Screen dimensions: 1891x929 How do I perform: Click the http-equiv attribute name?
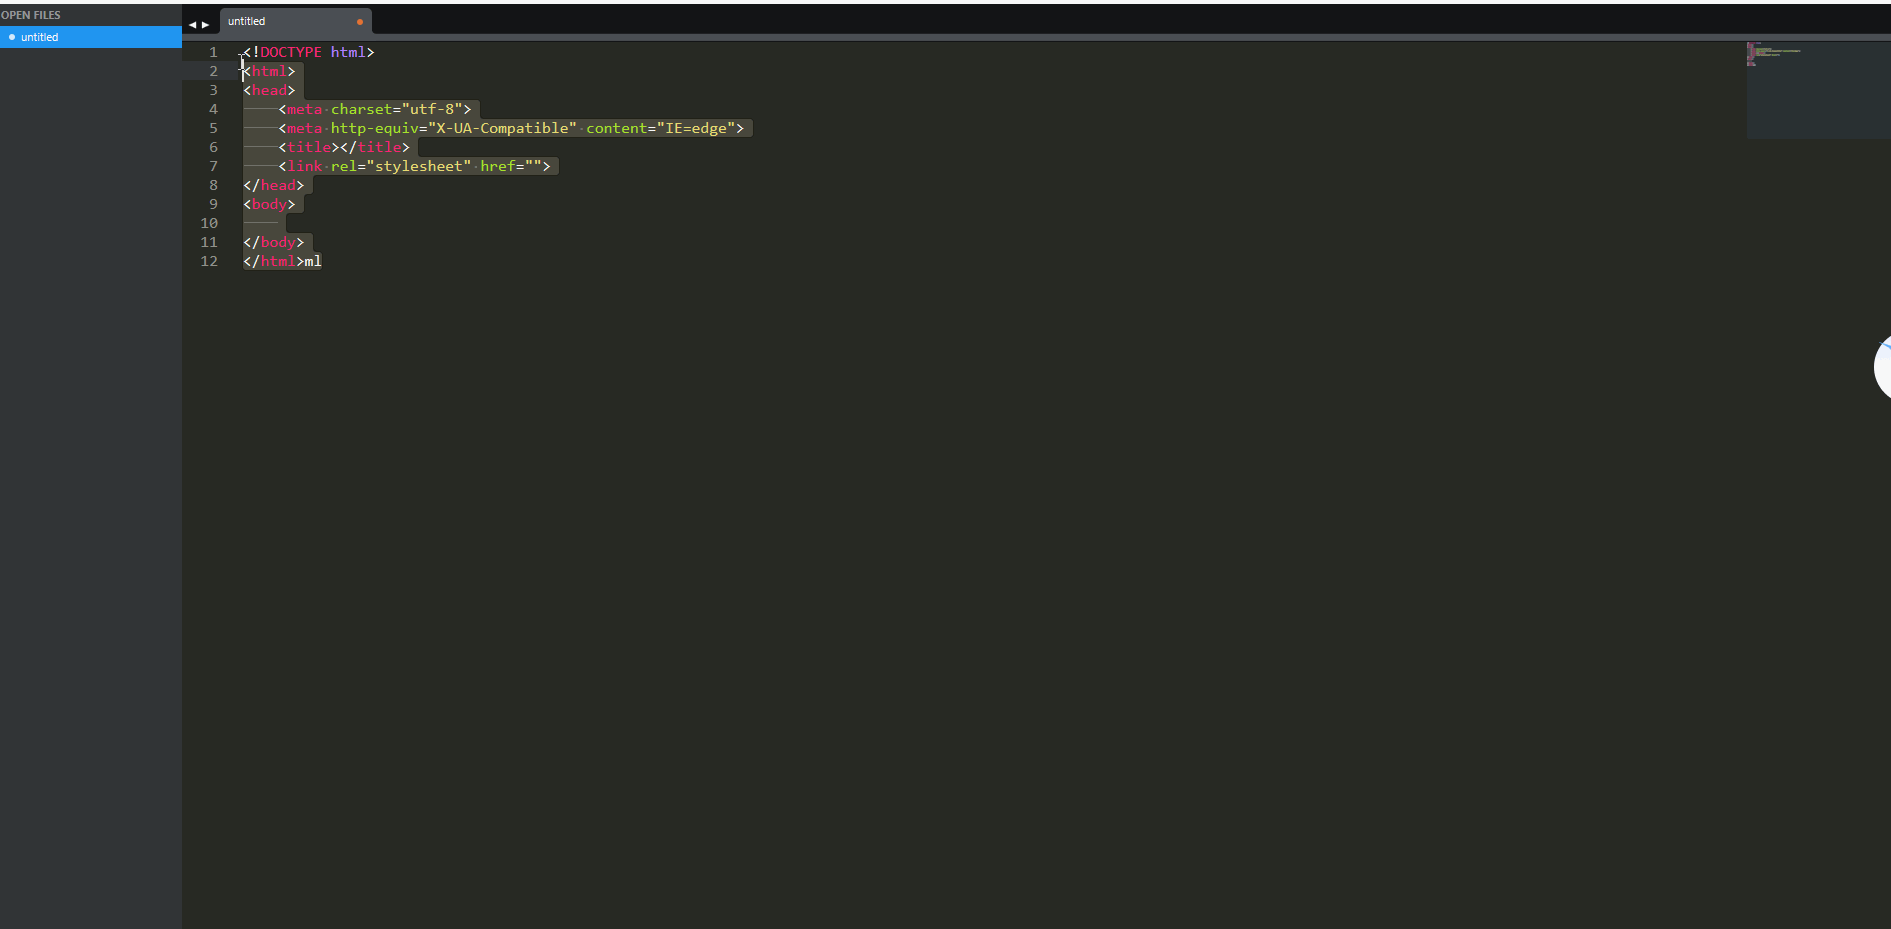coord(375,128)
